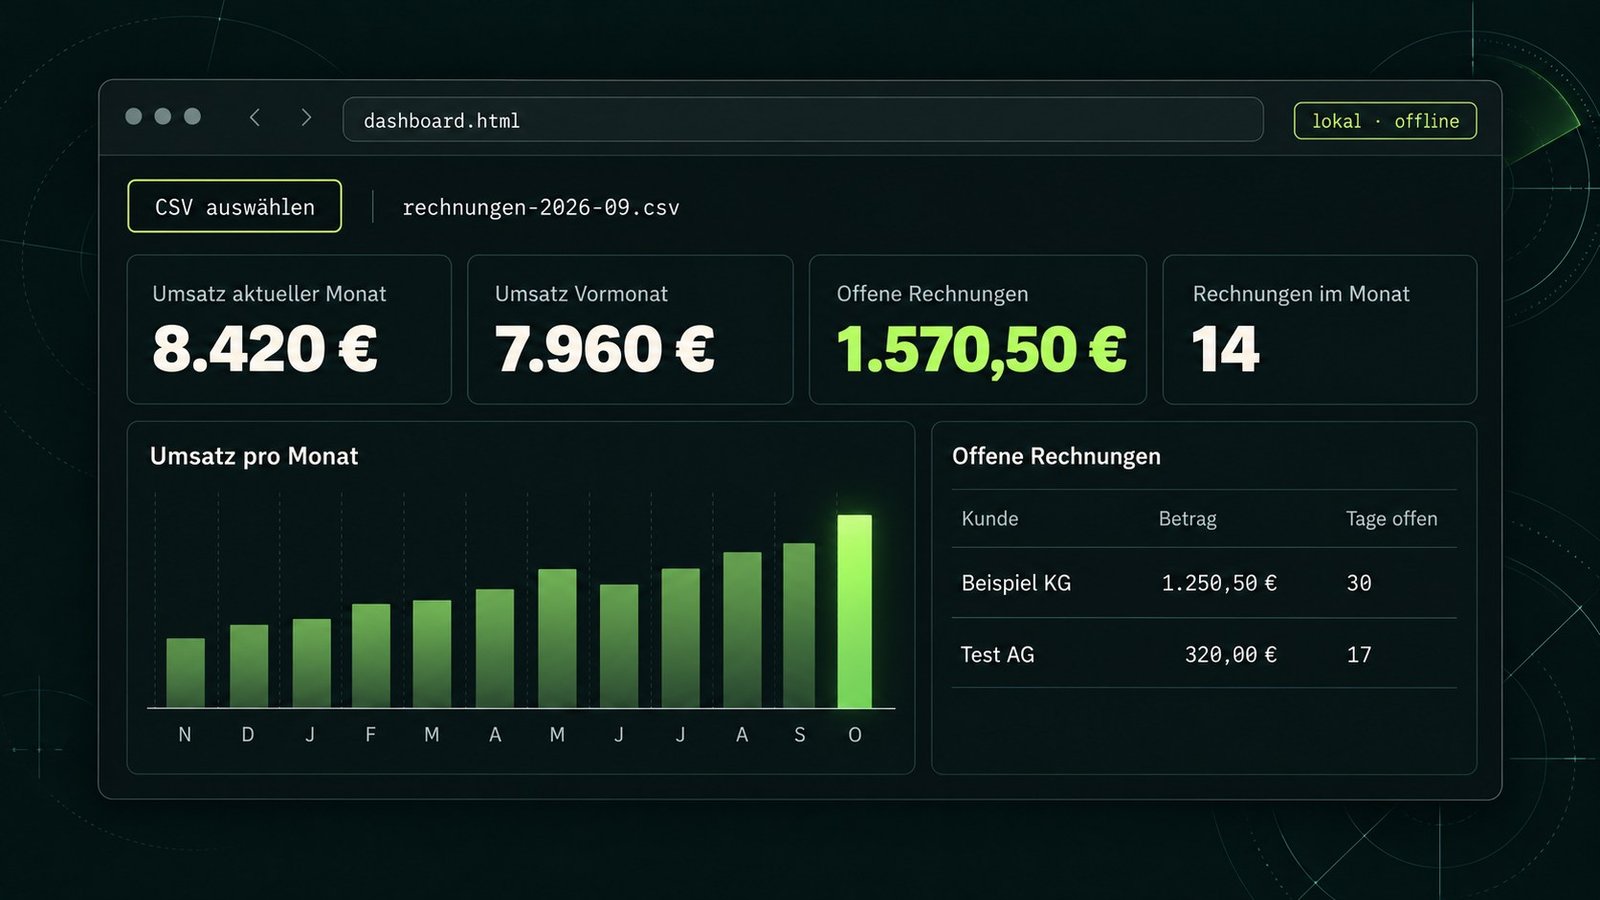Open the CSV auswählen file picker
The height and width of the screenshot is (900, 1600).
tap(235, 207)
